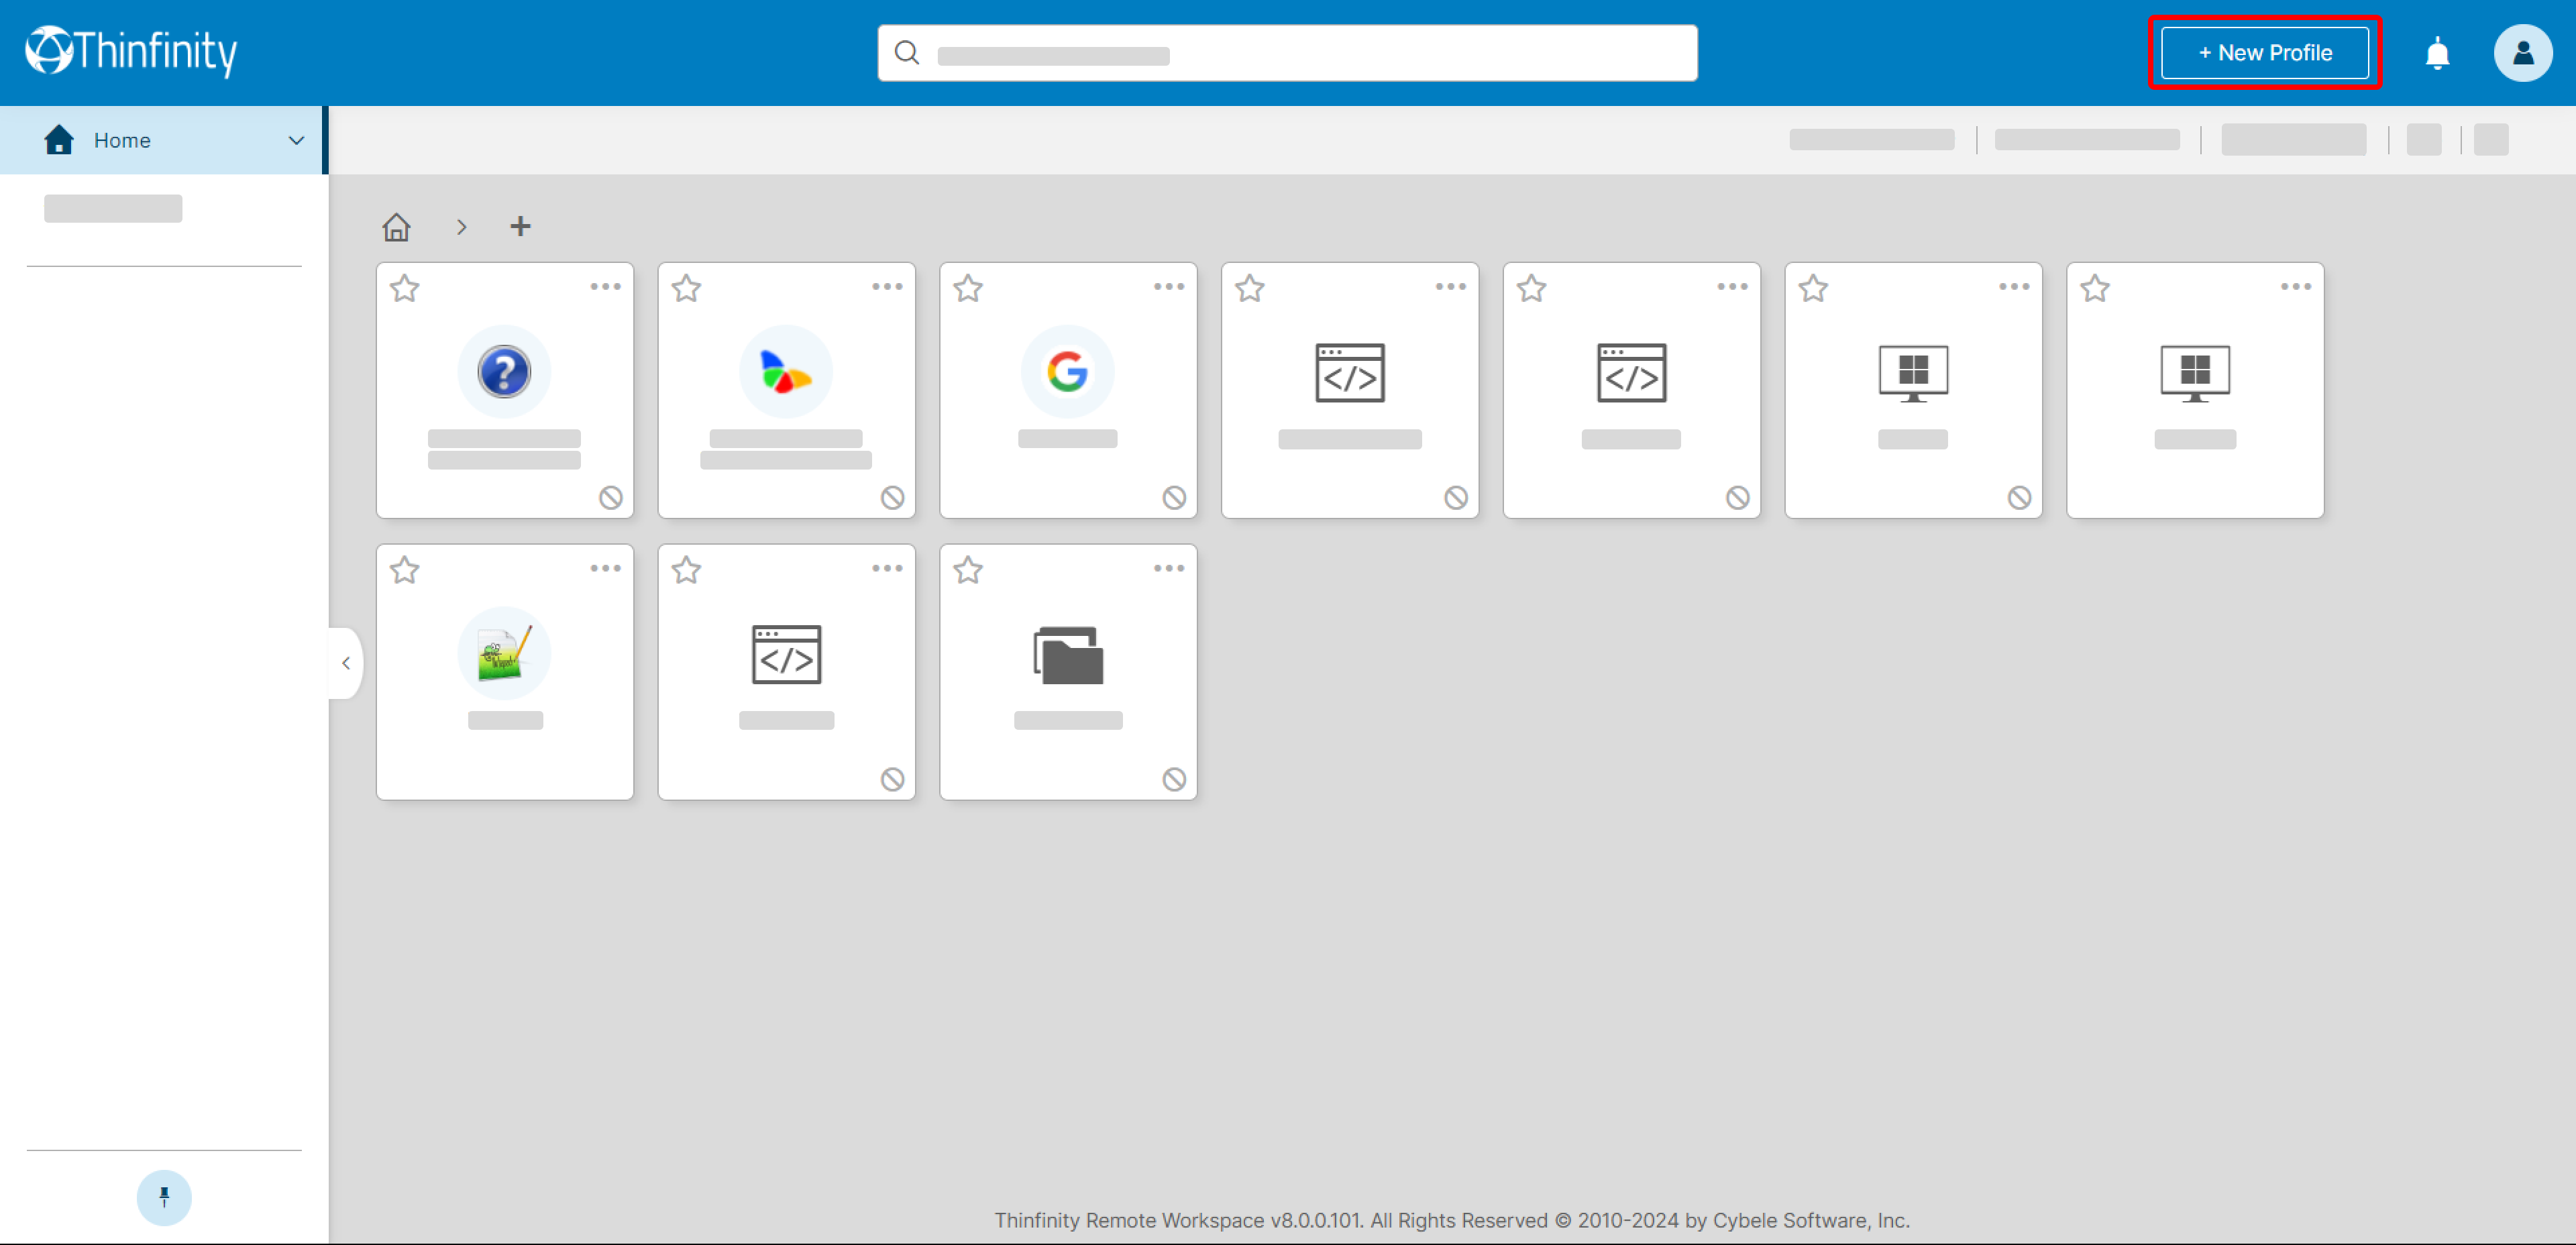Open the first top-row code window icon
Viewport: 2576px width, 1245px height.
(1350, 373)
